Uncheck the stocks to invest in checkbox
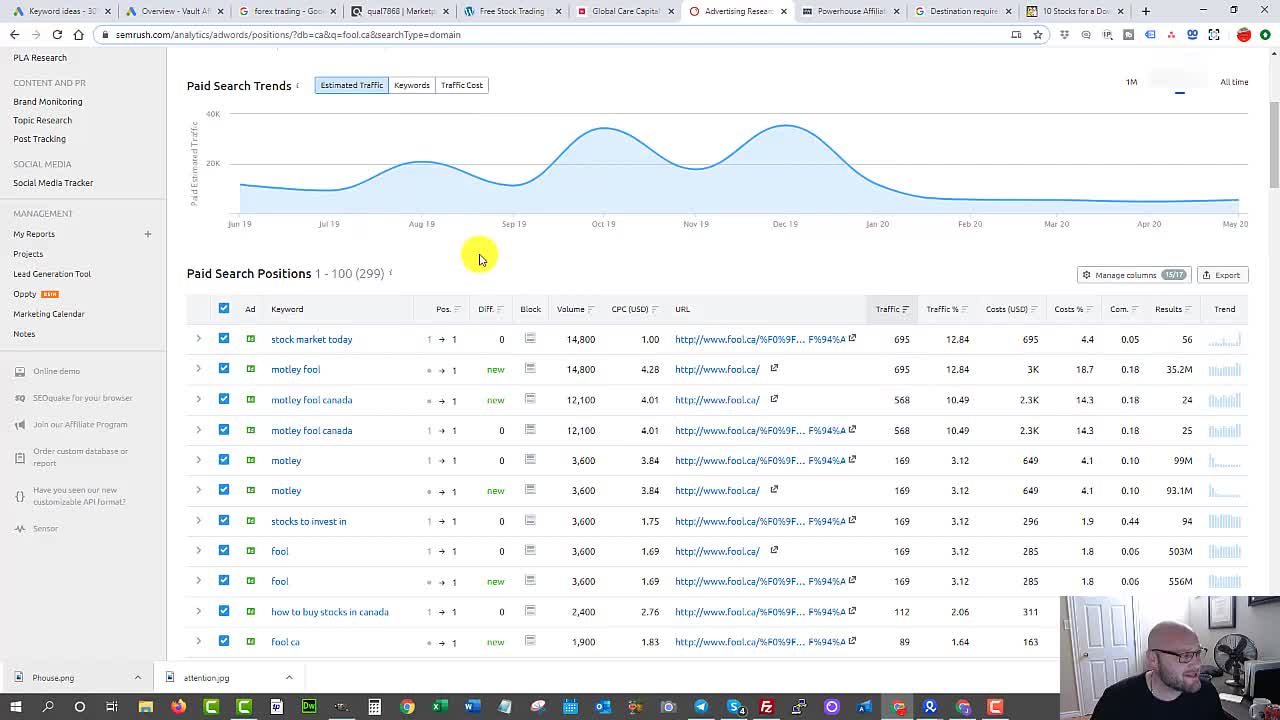The height and width of the screenshot is (720, 1280). [x=224, y=520]
